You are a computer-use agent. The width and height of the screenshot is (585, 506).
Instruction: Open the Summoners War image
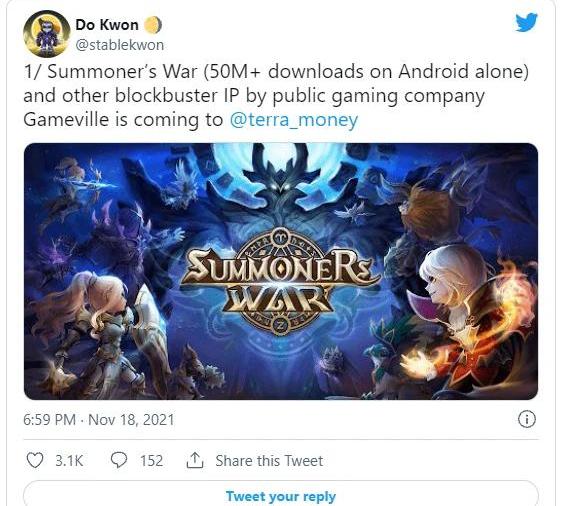[x=281, y=271]
